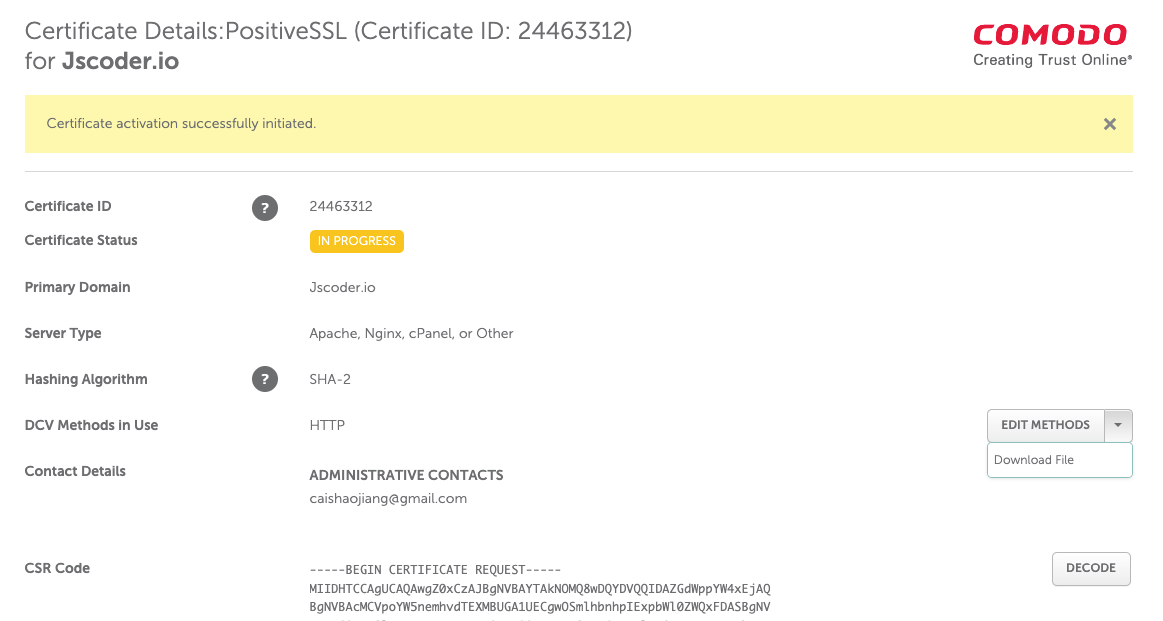1163x621 pixels.
Task: Click the certificate ID value 24463312
Action: (340, 206)
